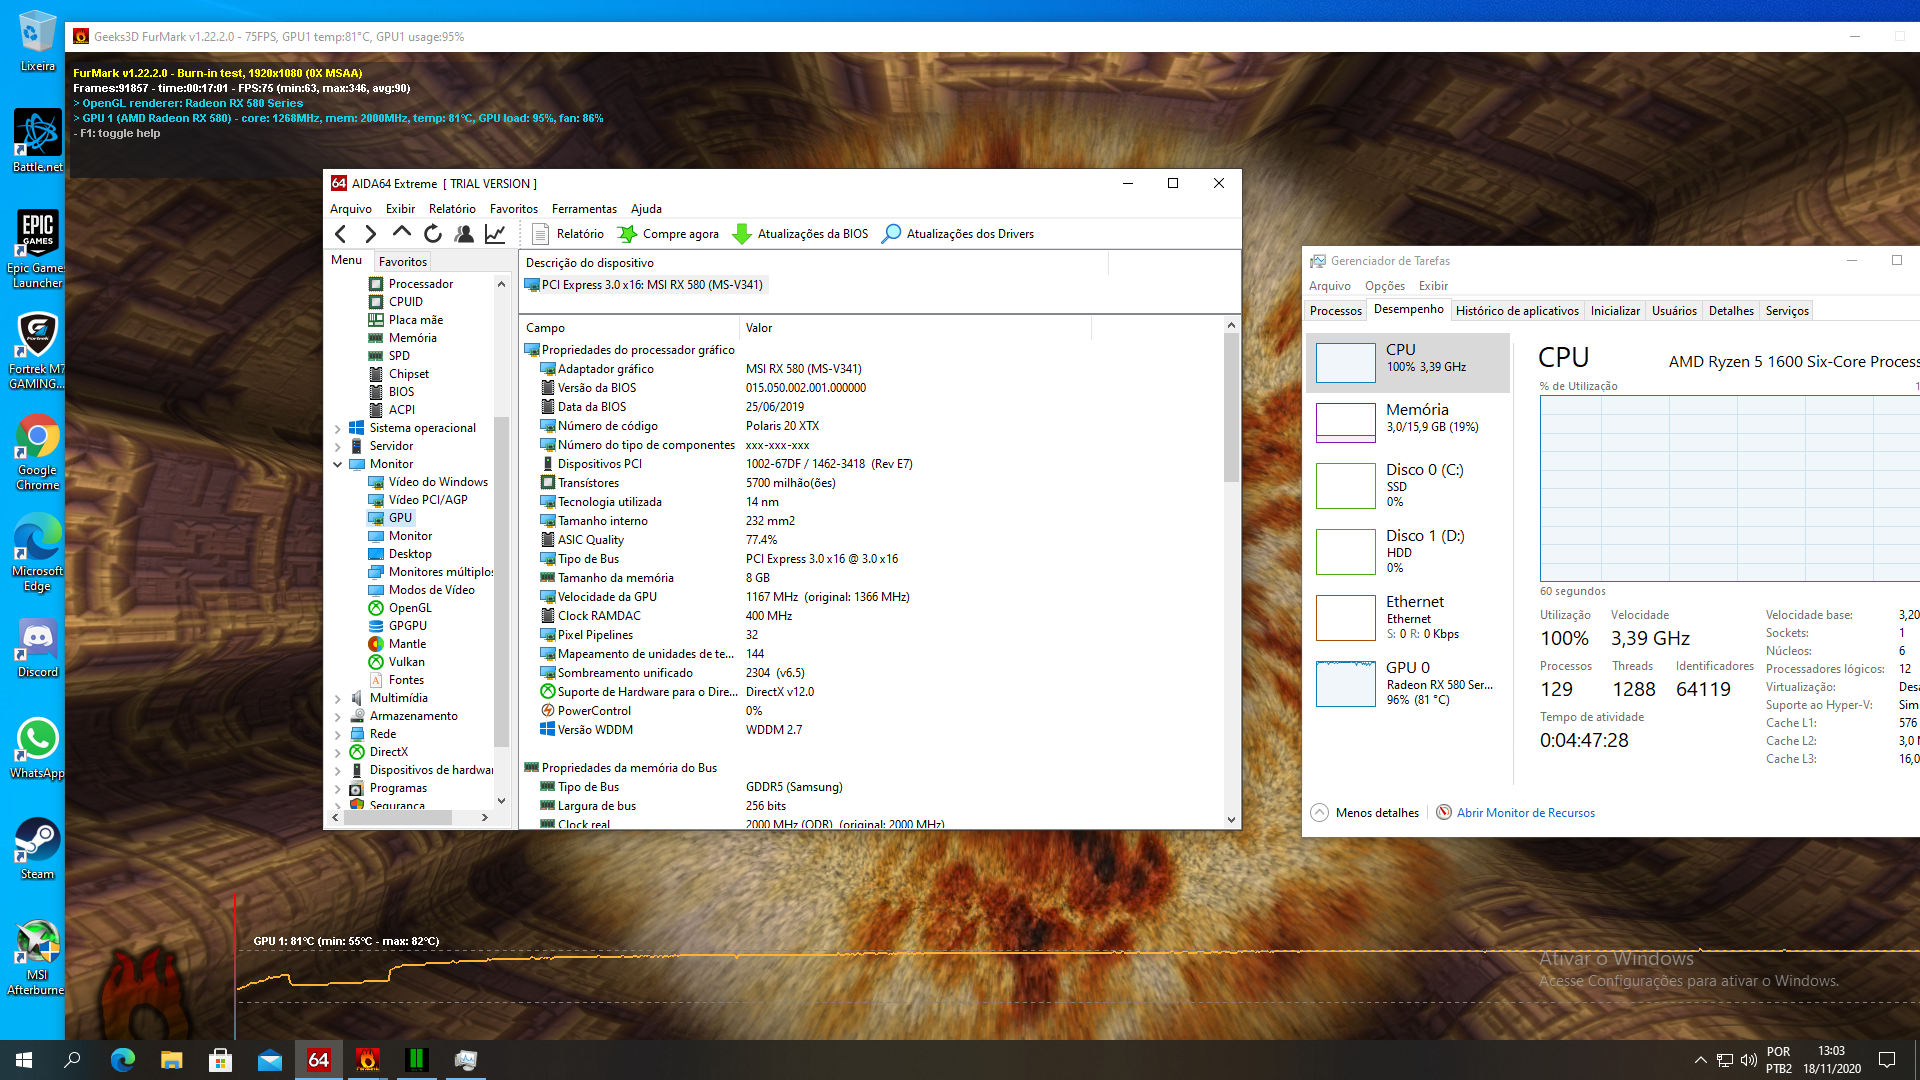
Task: Select Disco 0 (C:) in Task Manager
Action: (x=1407, y=485)
